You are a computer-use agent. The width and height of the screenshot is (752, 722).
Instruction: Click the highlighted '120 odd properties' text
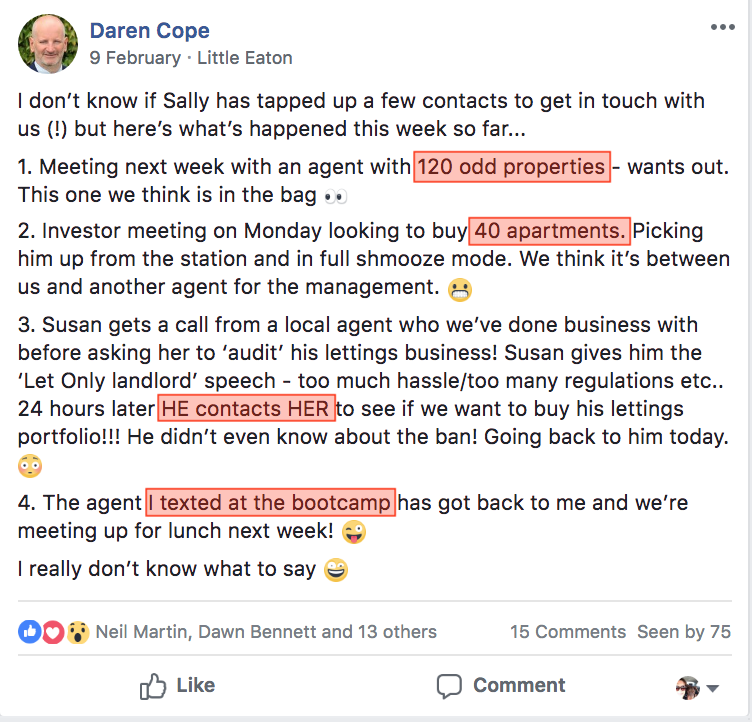pos(511,166)
